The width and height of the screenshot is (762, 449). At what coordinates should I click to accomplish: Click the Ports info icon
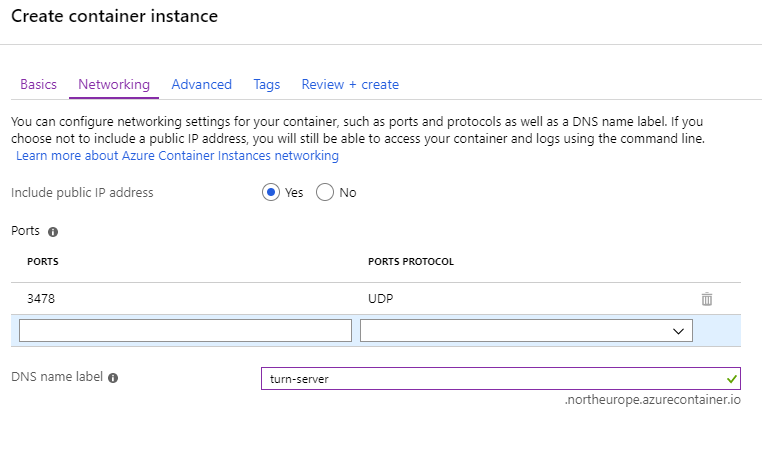click(x=53, y=231)
